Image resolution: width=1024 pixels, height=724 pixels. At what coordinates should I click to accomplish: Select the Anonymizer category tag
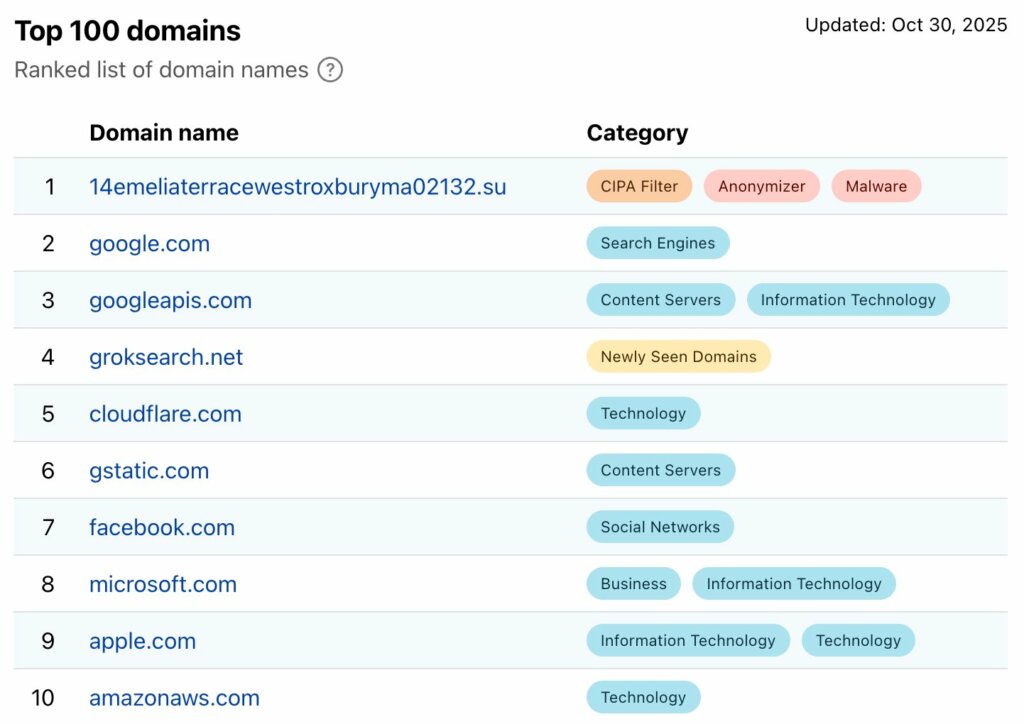(761, 186)
